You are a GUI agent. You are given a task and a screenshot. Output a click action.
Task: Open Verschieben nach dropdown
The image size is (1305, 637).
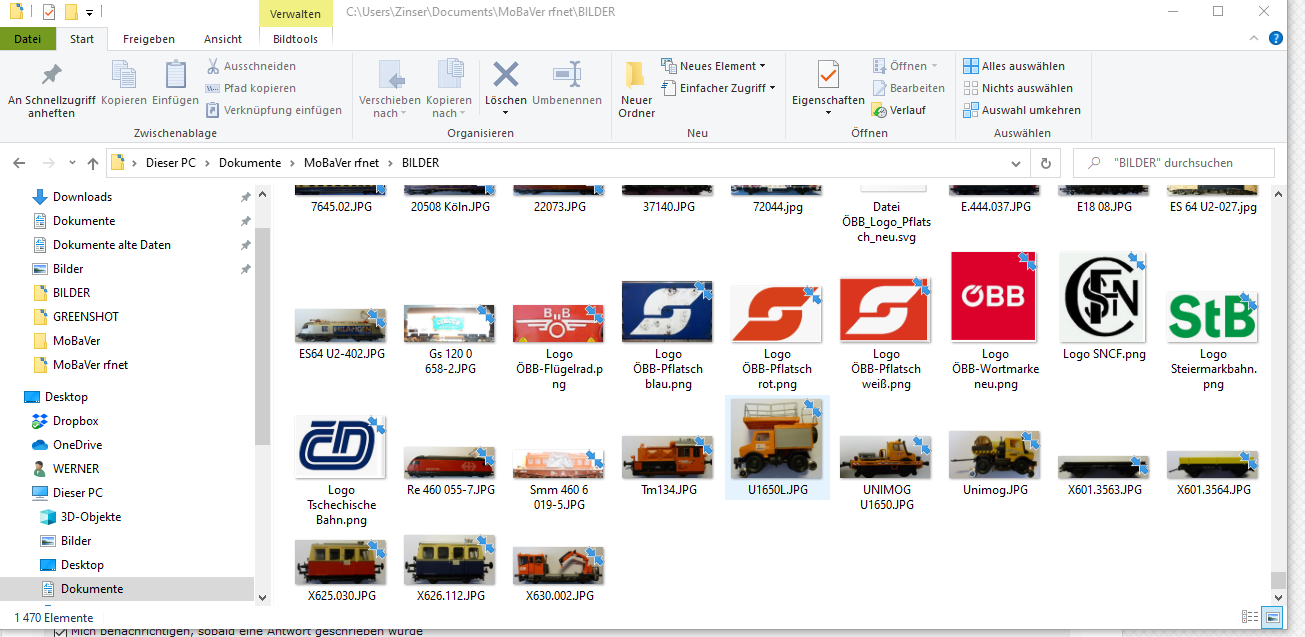[x=390, y=90]
